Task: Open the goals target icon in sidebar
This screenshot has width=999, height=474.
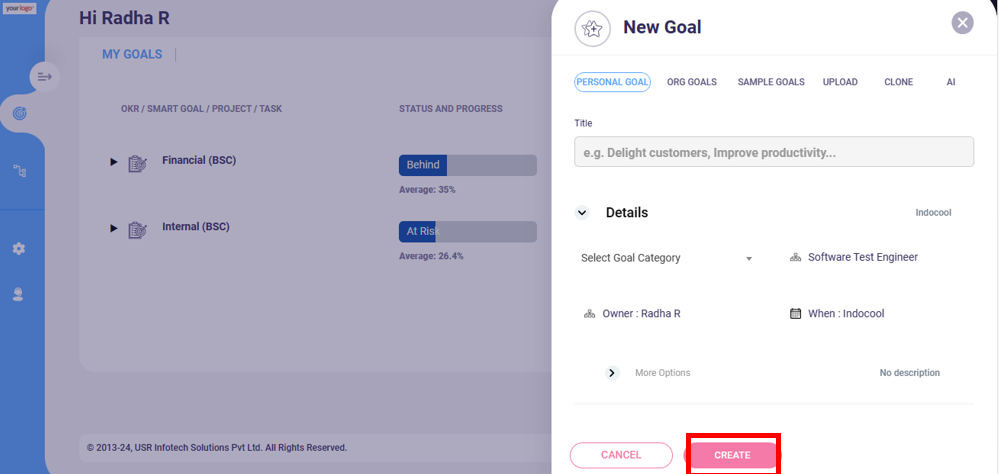Action: [20, 113]
